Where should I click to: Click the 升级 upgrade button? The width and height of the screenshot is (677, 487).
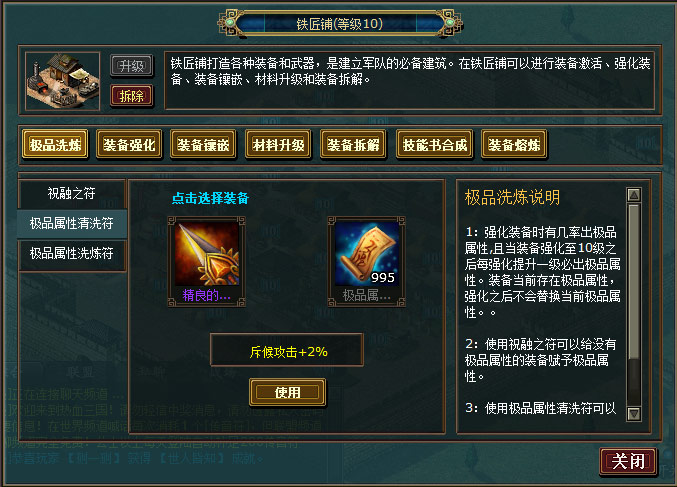coord(132,66)
